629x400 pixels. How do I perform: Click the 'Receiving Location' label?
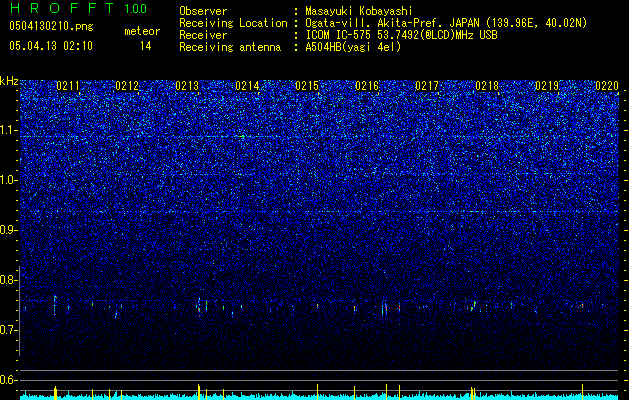[233, 23]
